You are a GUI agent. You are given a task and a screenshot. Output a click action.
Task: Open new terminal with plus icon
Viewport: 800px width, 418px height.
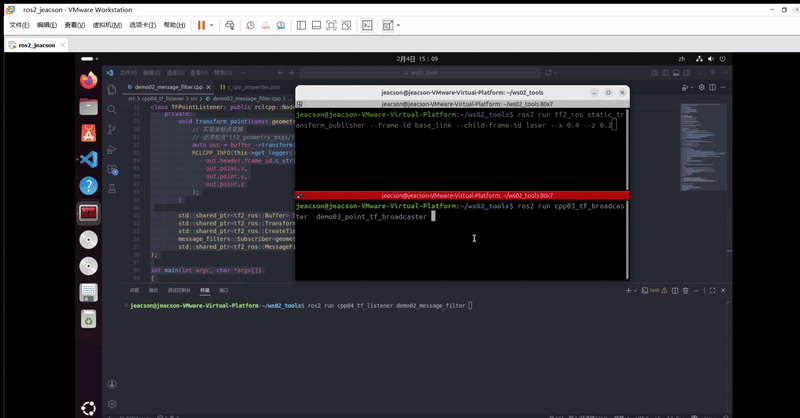[629, 290]
